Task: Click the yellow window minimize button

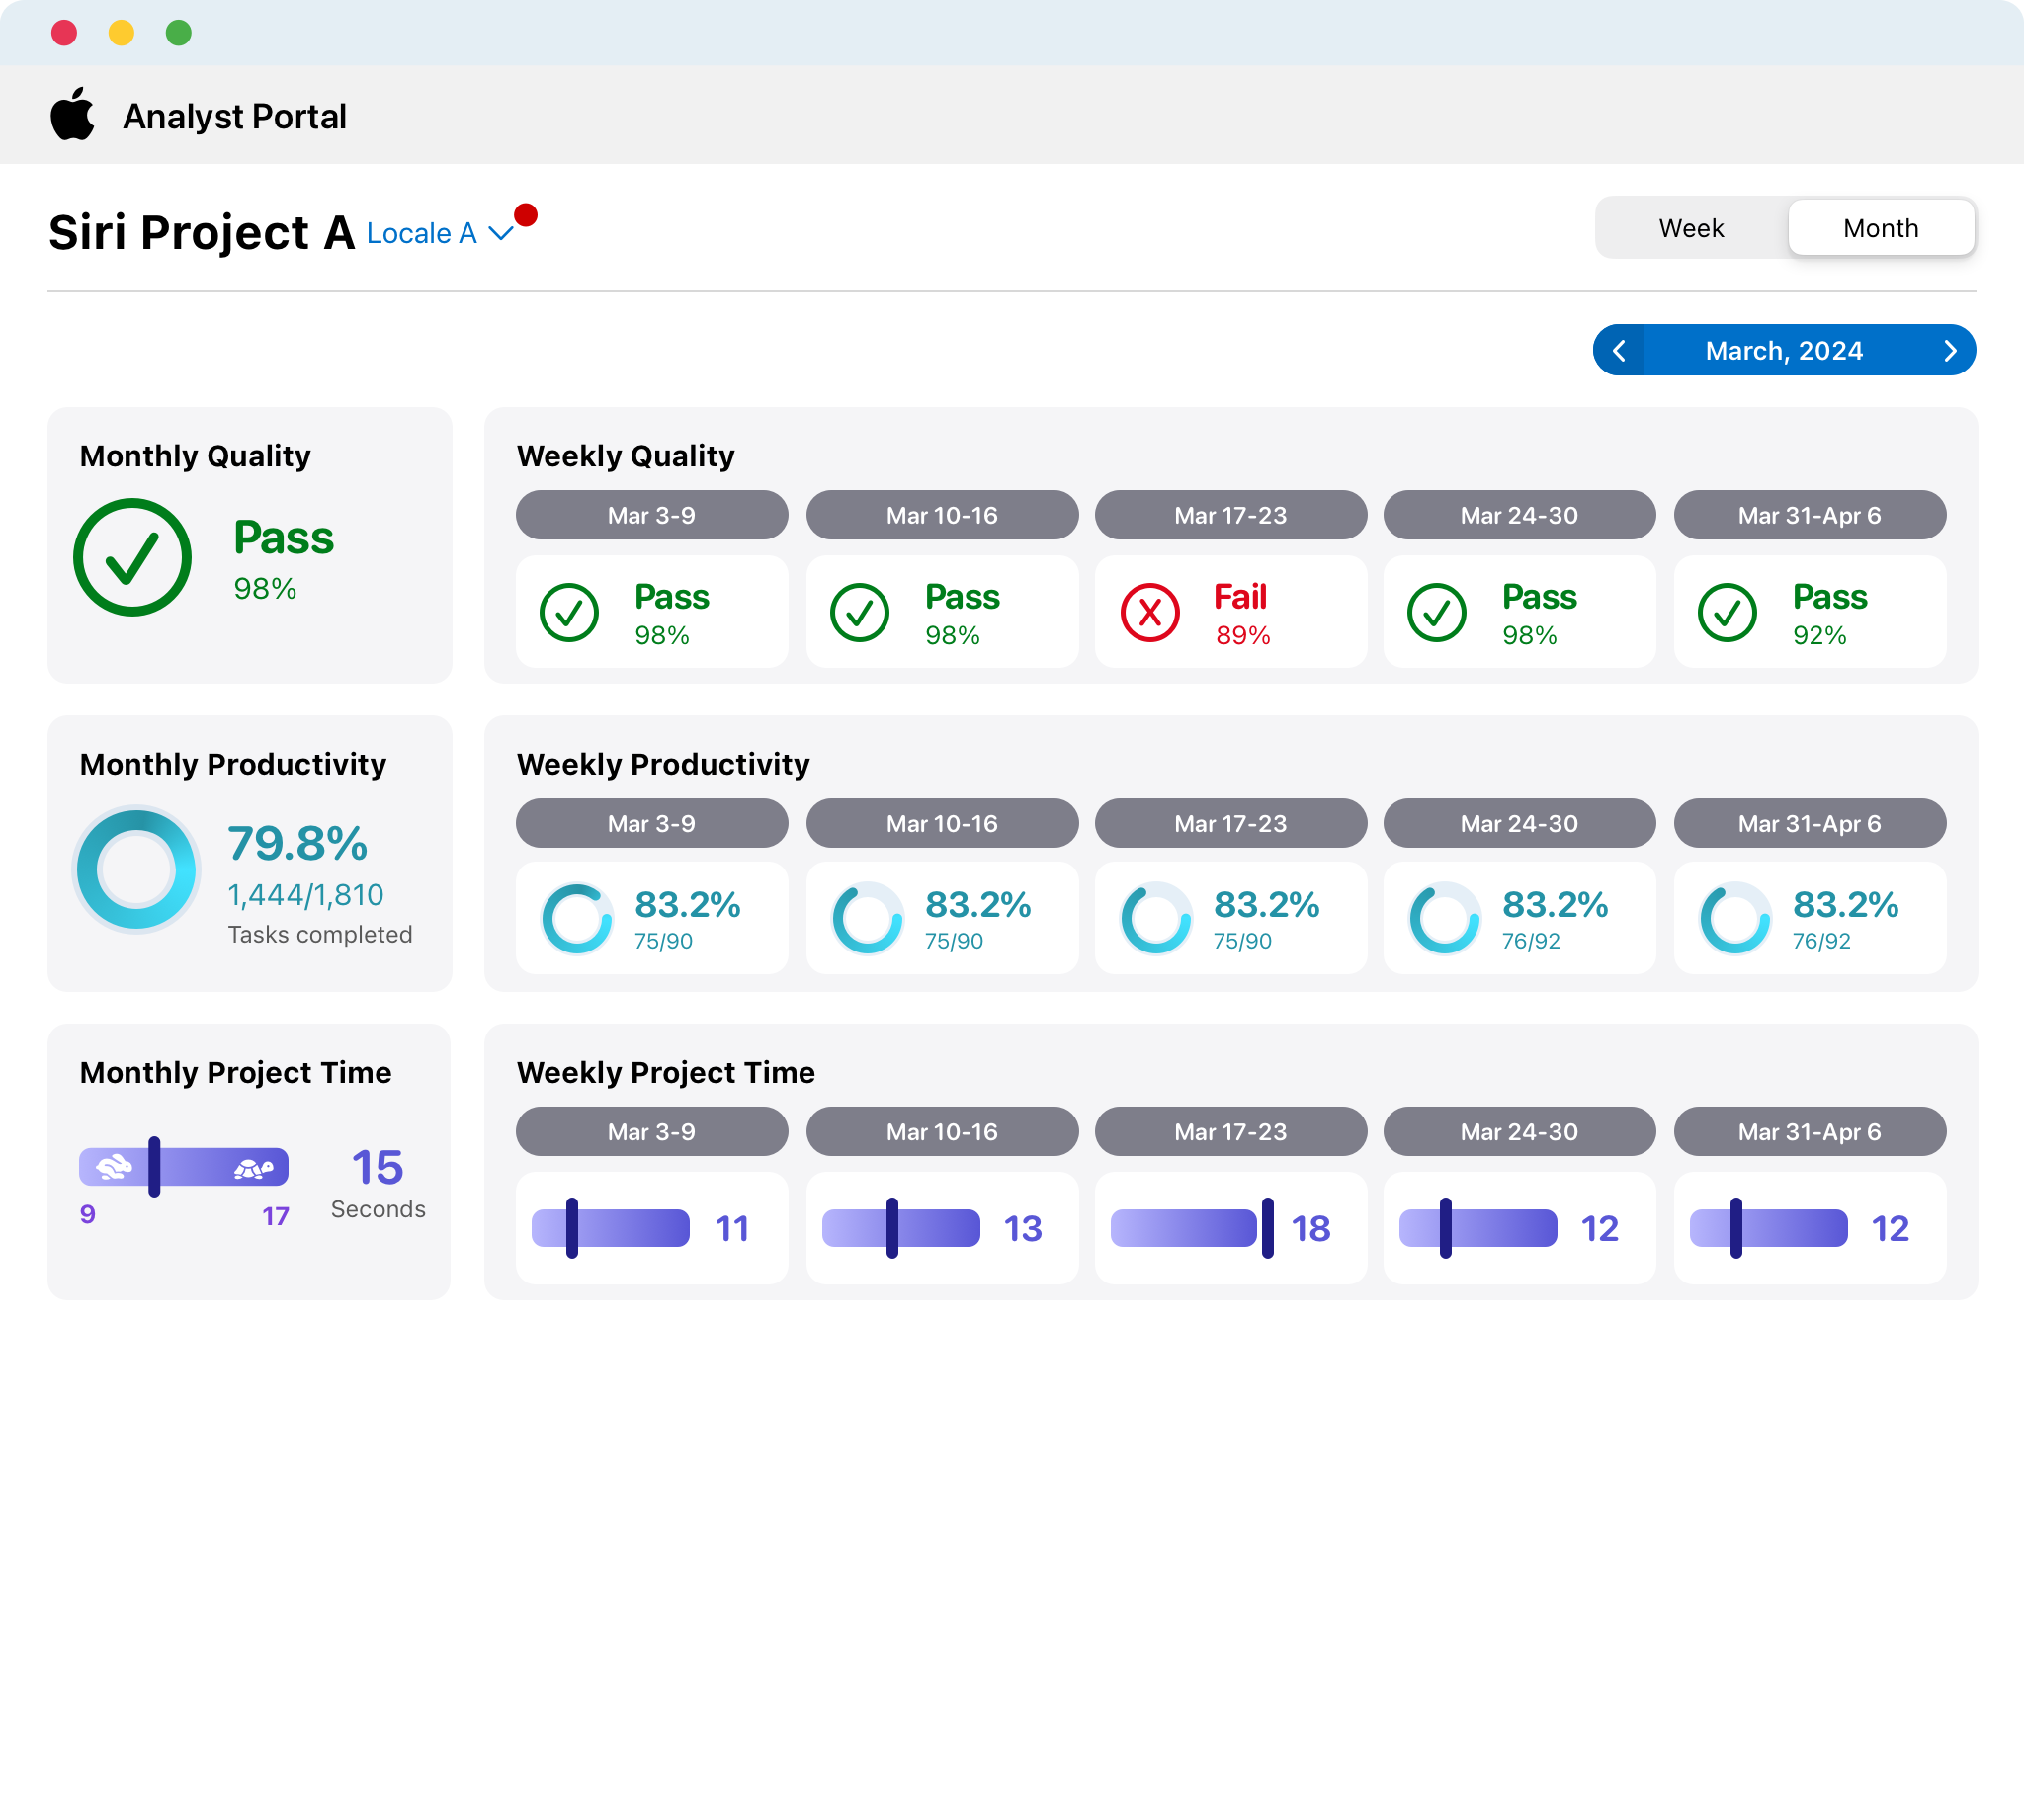Action: click(x=121, y=33)
